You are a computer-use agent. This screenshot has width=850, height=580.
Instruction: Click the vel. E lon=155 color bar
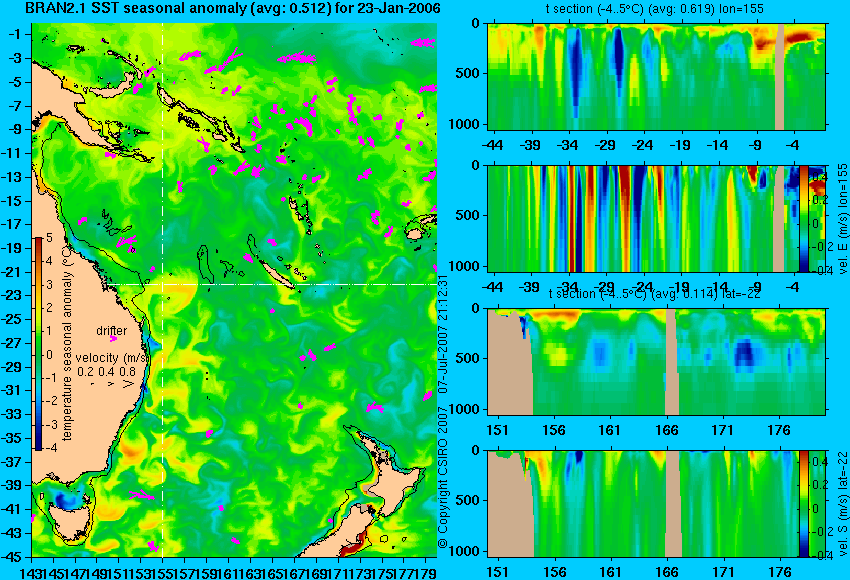[804, 218]
